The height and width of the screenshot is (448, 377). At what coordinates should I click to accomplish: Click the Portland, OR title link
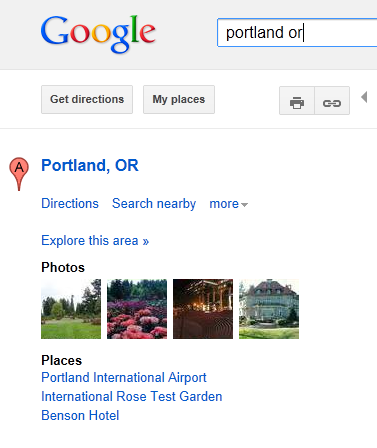90,165
